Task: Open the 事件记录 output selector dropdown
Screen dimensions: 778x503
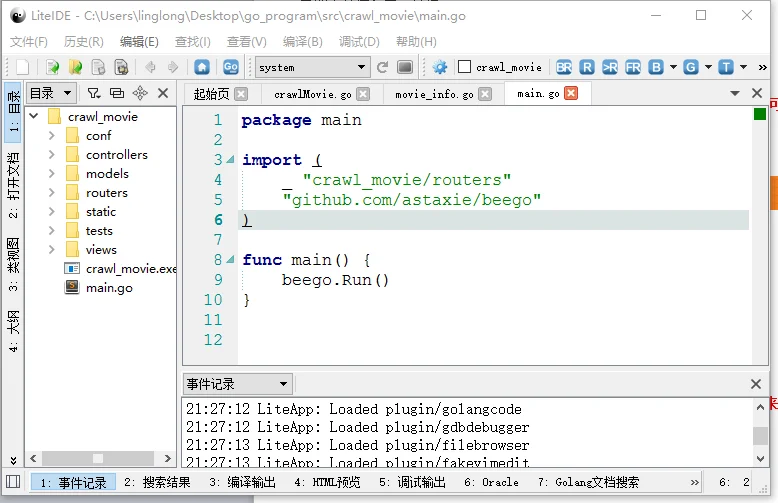Action: point(237,384)
